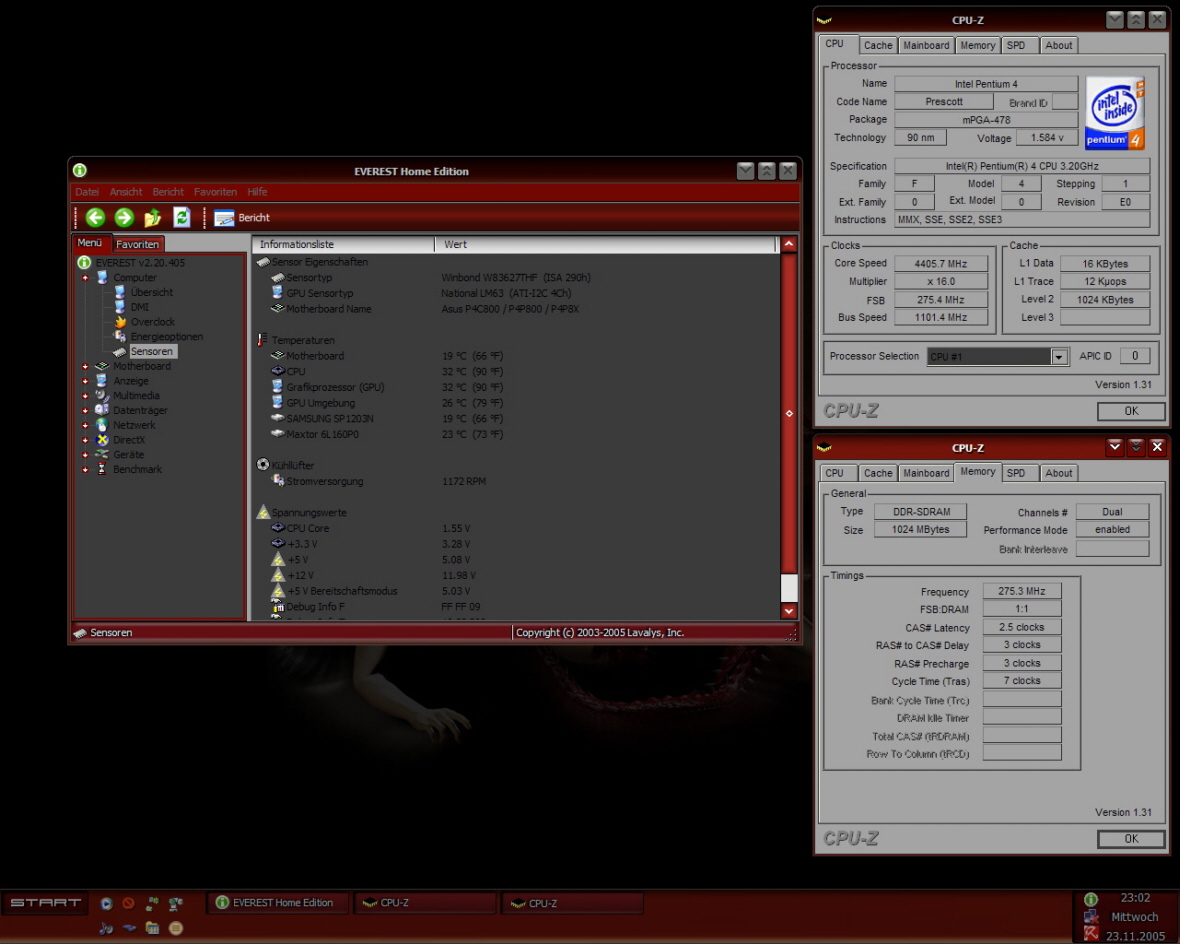The height and width of the screenshot is (944, 1180).
Task: Click the Wert column header
Action: (x=605, y=245)
